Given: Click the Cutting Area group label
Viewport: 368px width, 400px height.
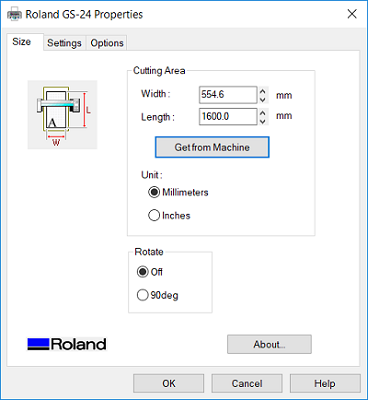Looking at the screenshot, I should (x=159, y=71).
